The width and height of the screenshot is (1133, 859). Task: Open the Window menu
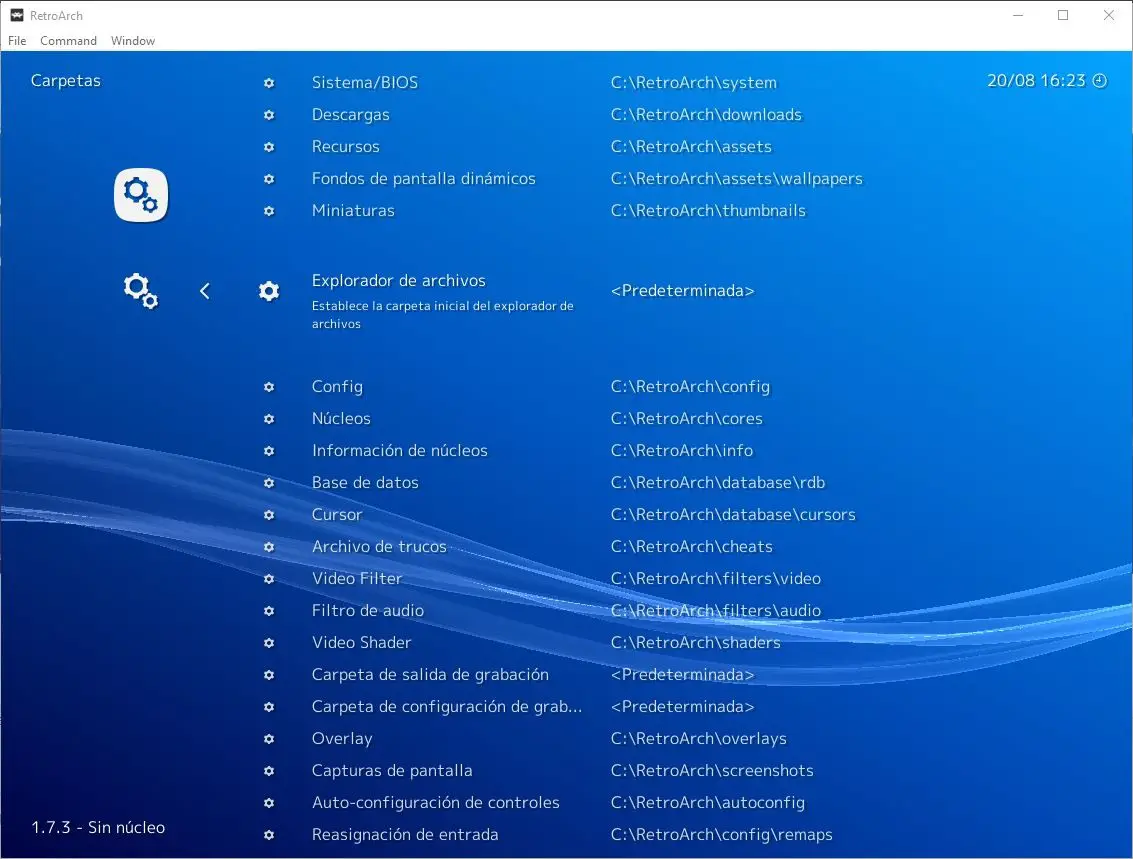133,40
